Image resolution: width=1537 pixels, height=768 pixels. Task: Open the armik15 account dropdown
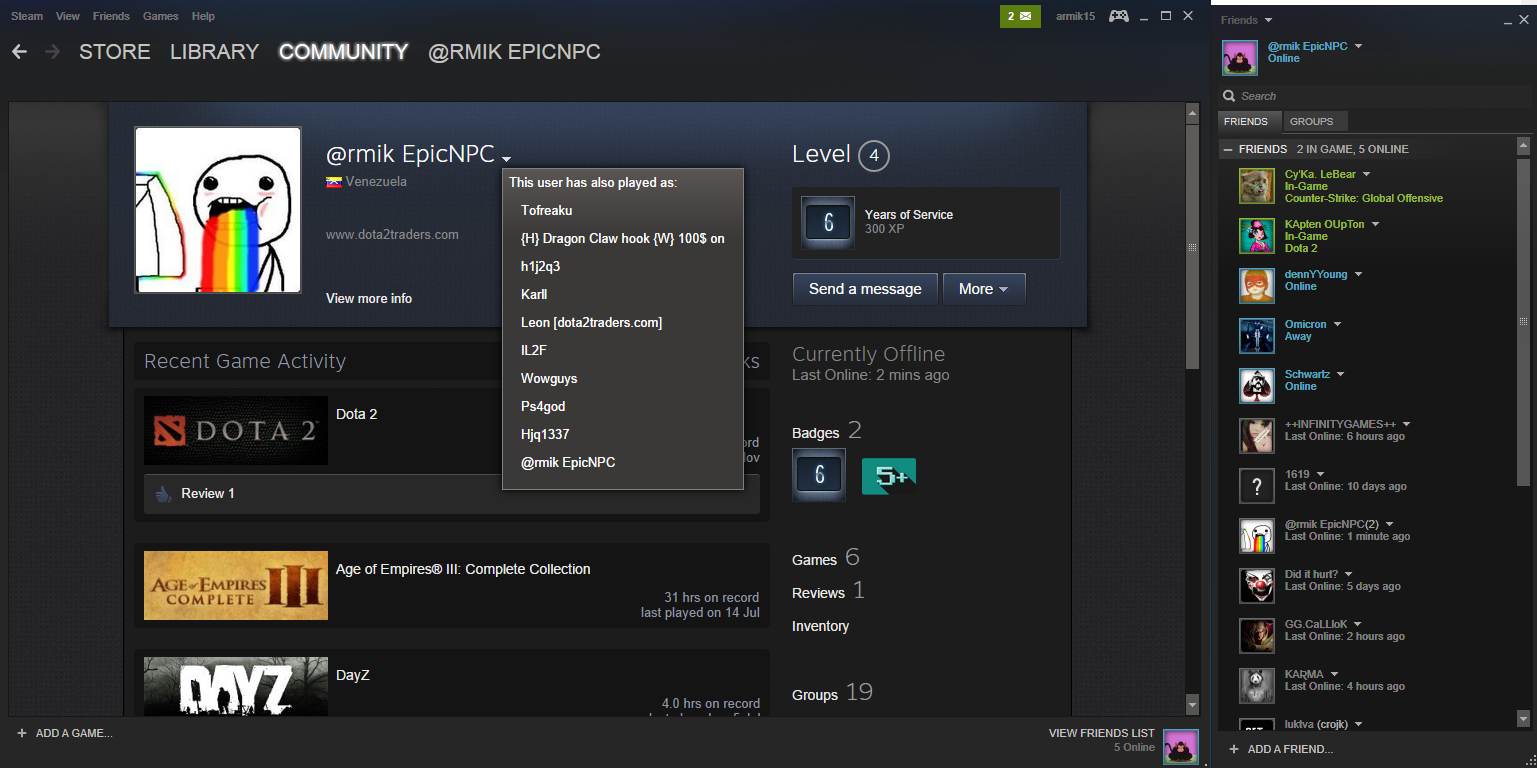(x=1076, y=16)
